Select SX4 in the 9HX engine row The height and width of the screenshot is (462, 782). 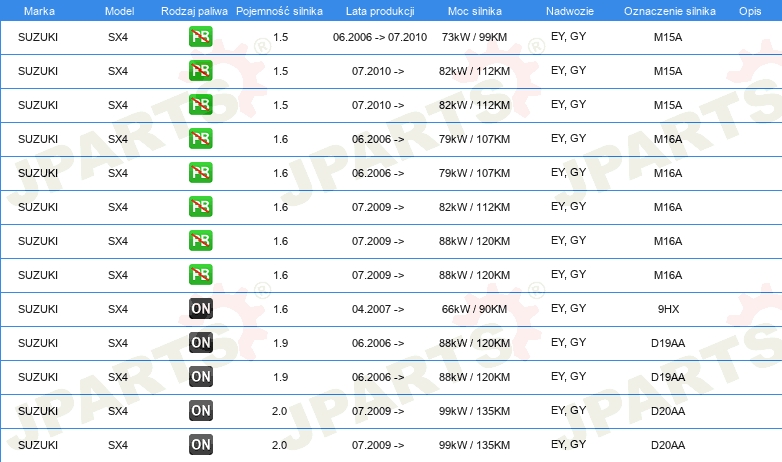coord(118,309)
